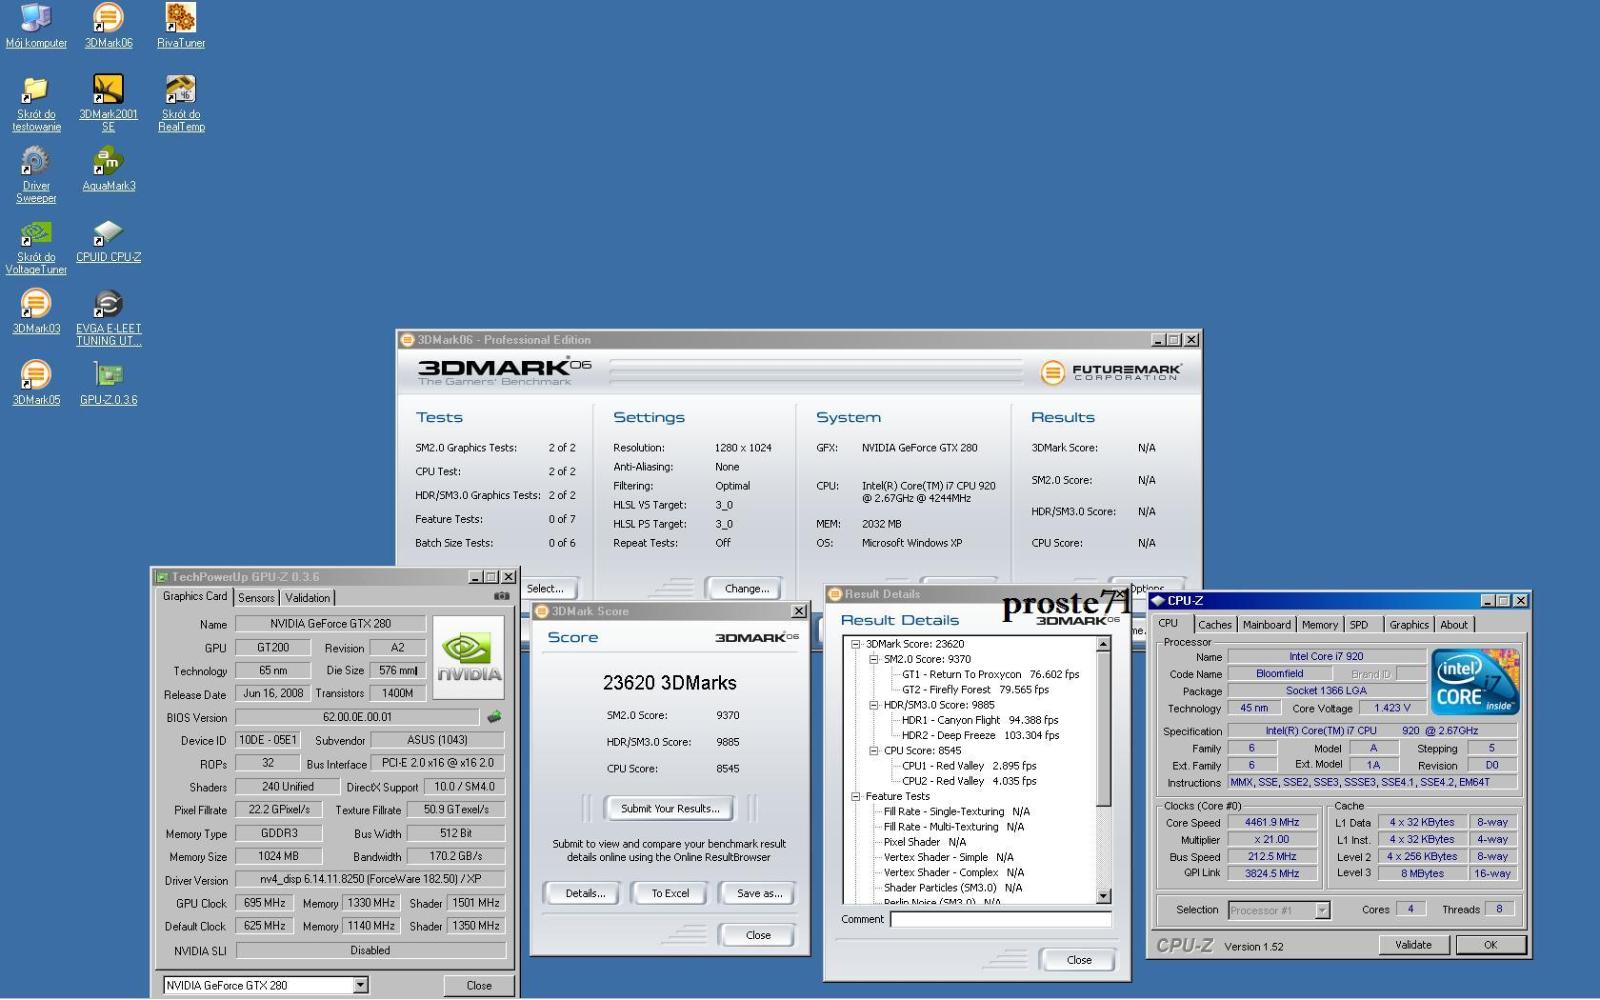
Task: Open the Caches tab in CPU-Z
Action: pos(1215,624)
